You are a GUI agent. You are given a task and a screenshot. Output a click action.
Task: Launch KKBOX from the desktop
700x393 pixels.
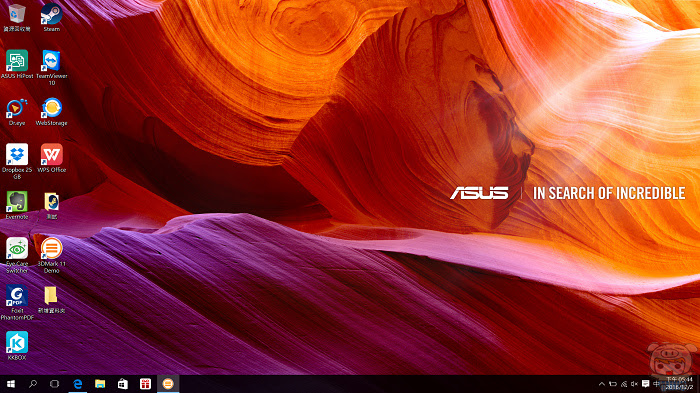(17, 345)
